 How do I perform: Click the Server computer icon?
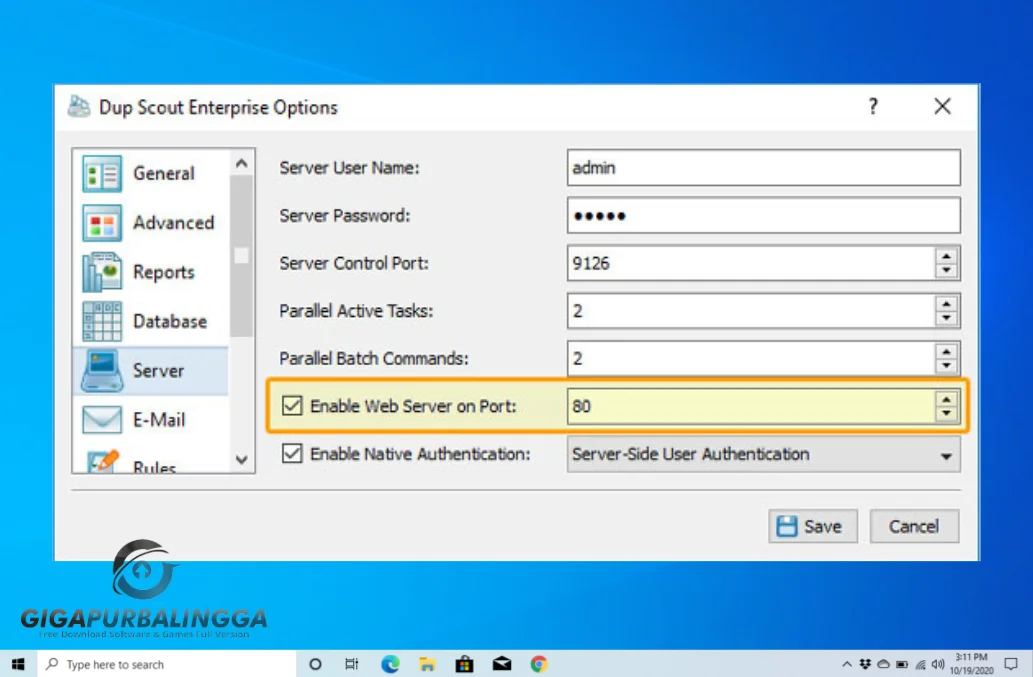pyautogui.click(x=101, y=371)
